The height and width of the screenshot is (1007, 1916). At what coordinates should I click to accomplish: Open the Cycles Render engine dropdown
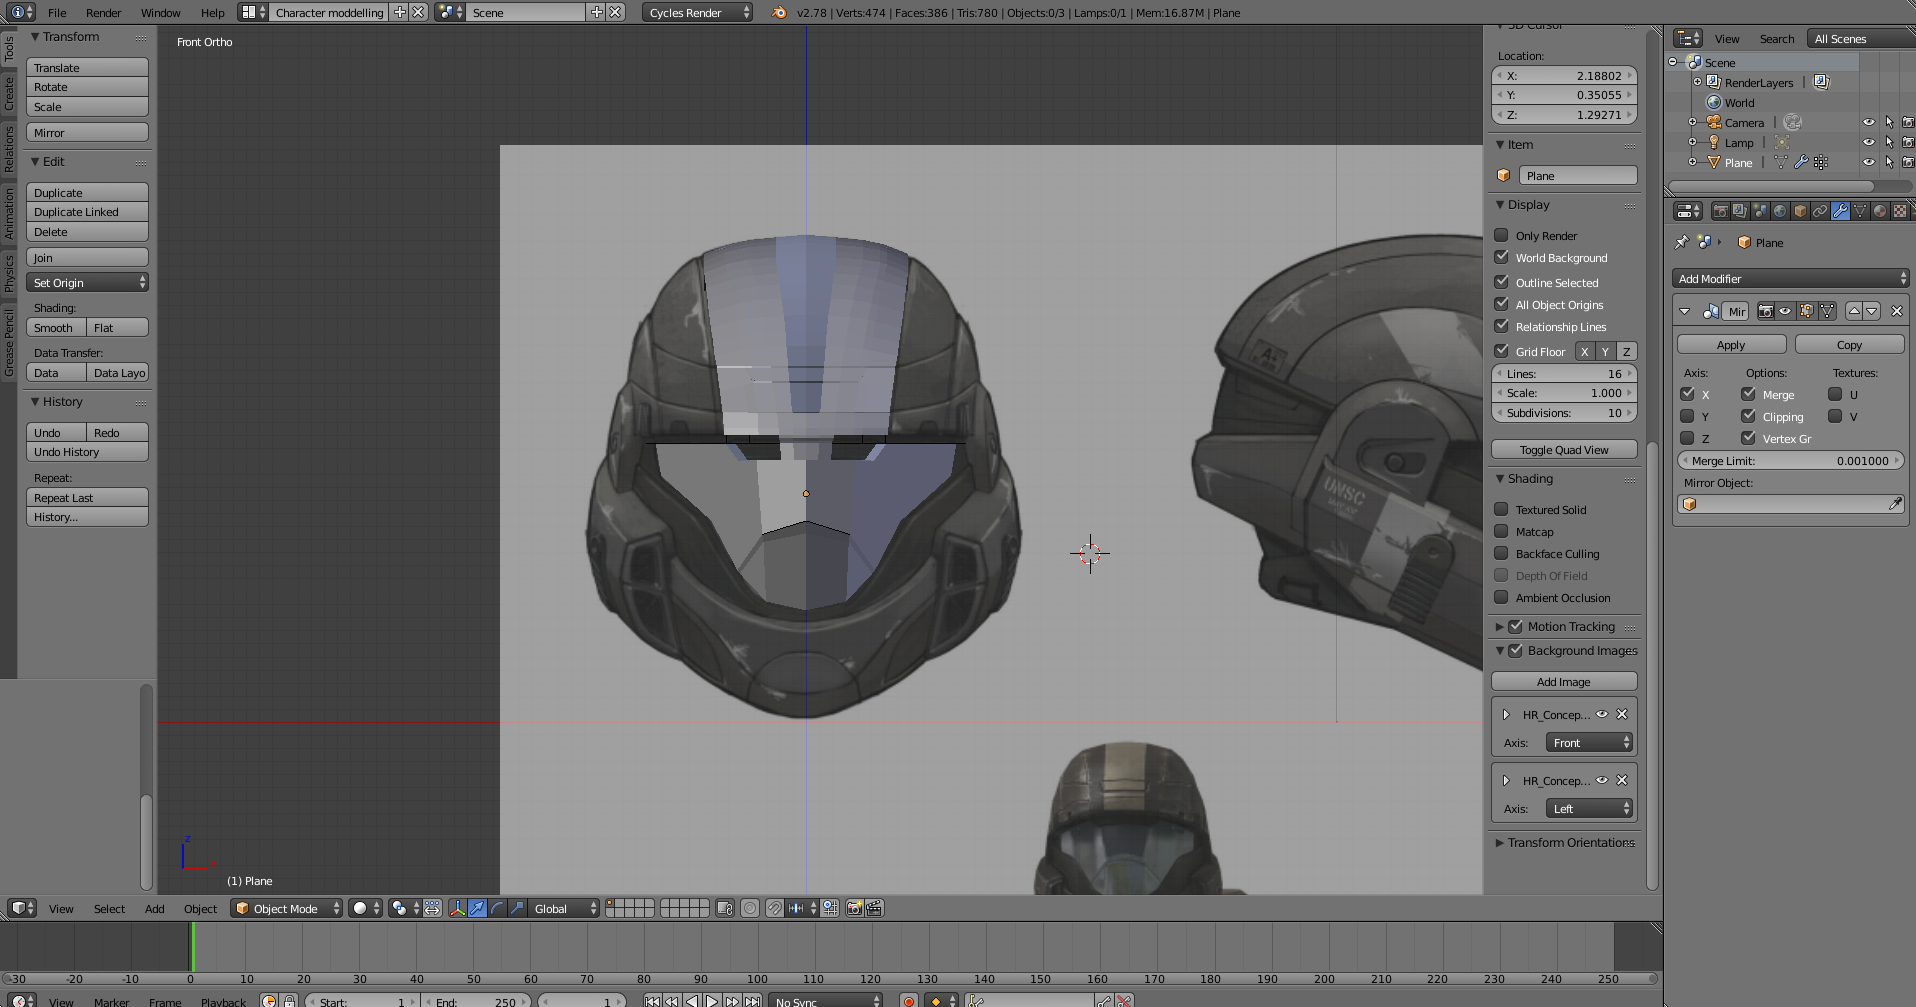pyautogui.click(x=697, y=12)
